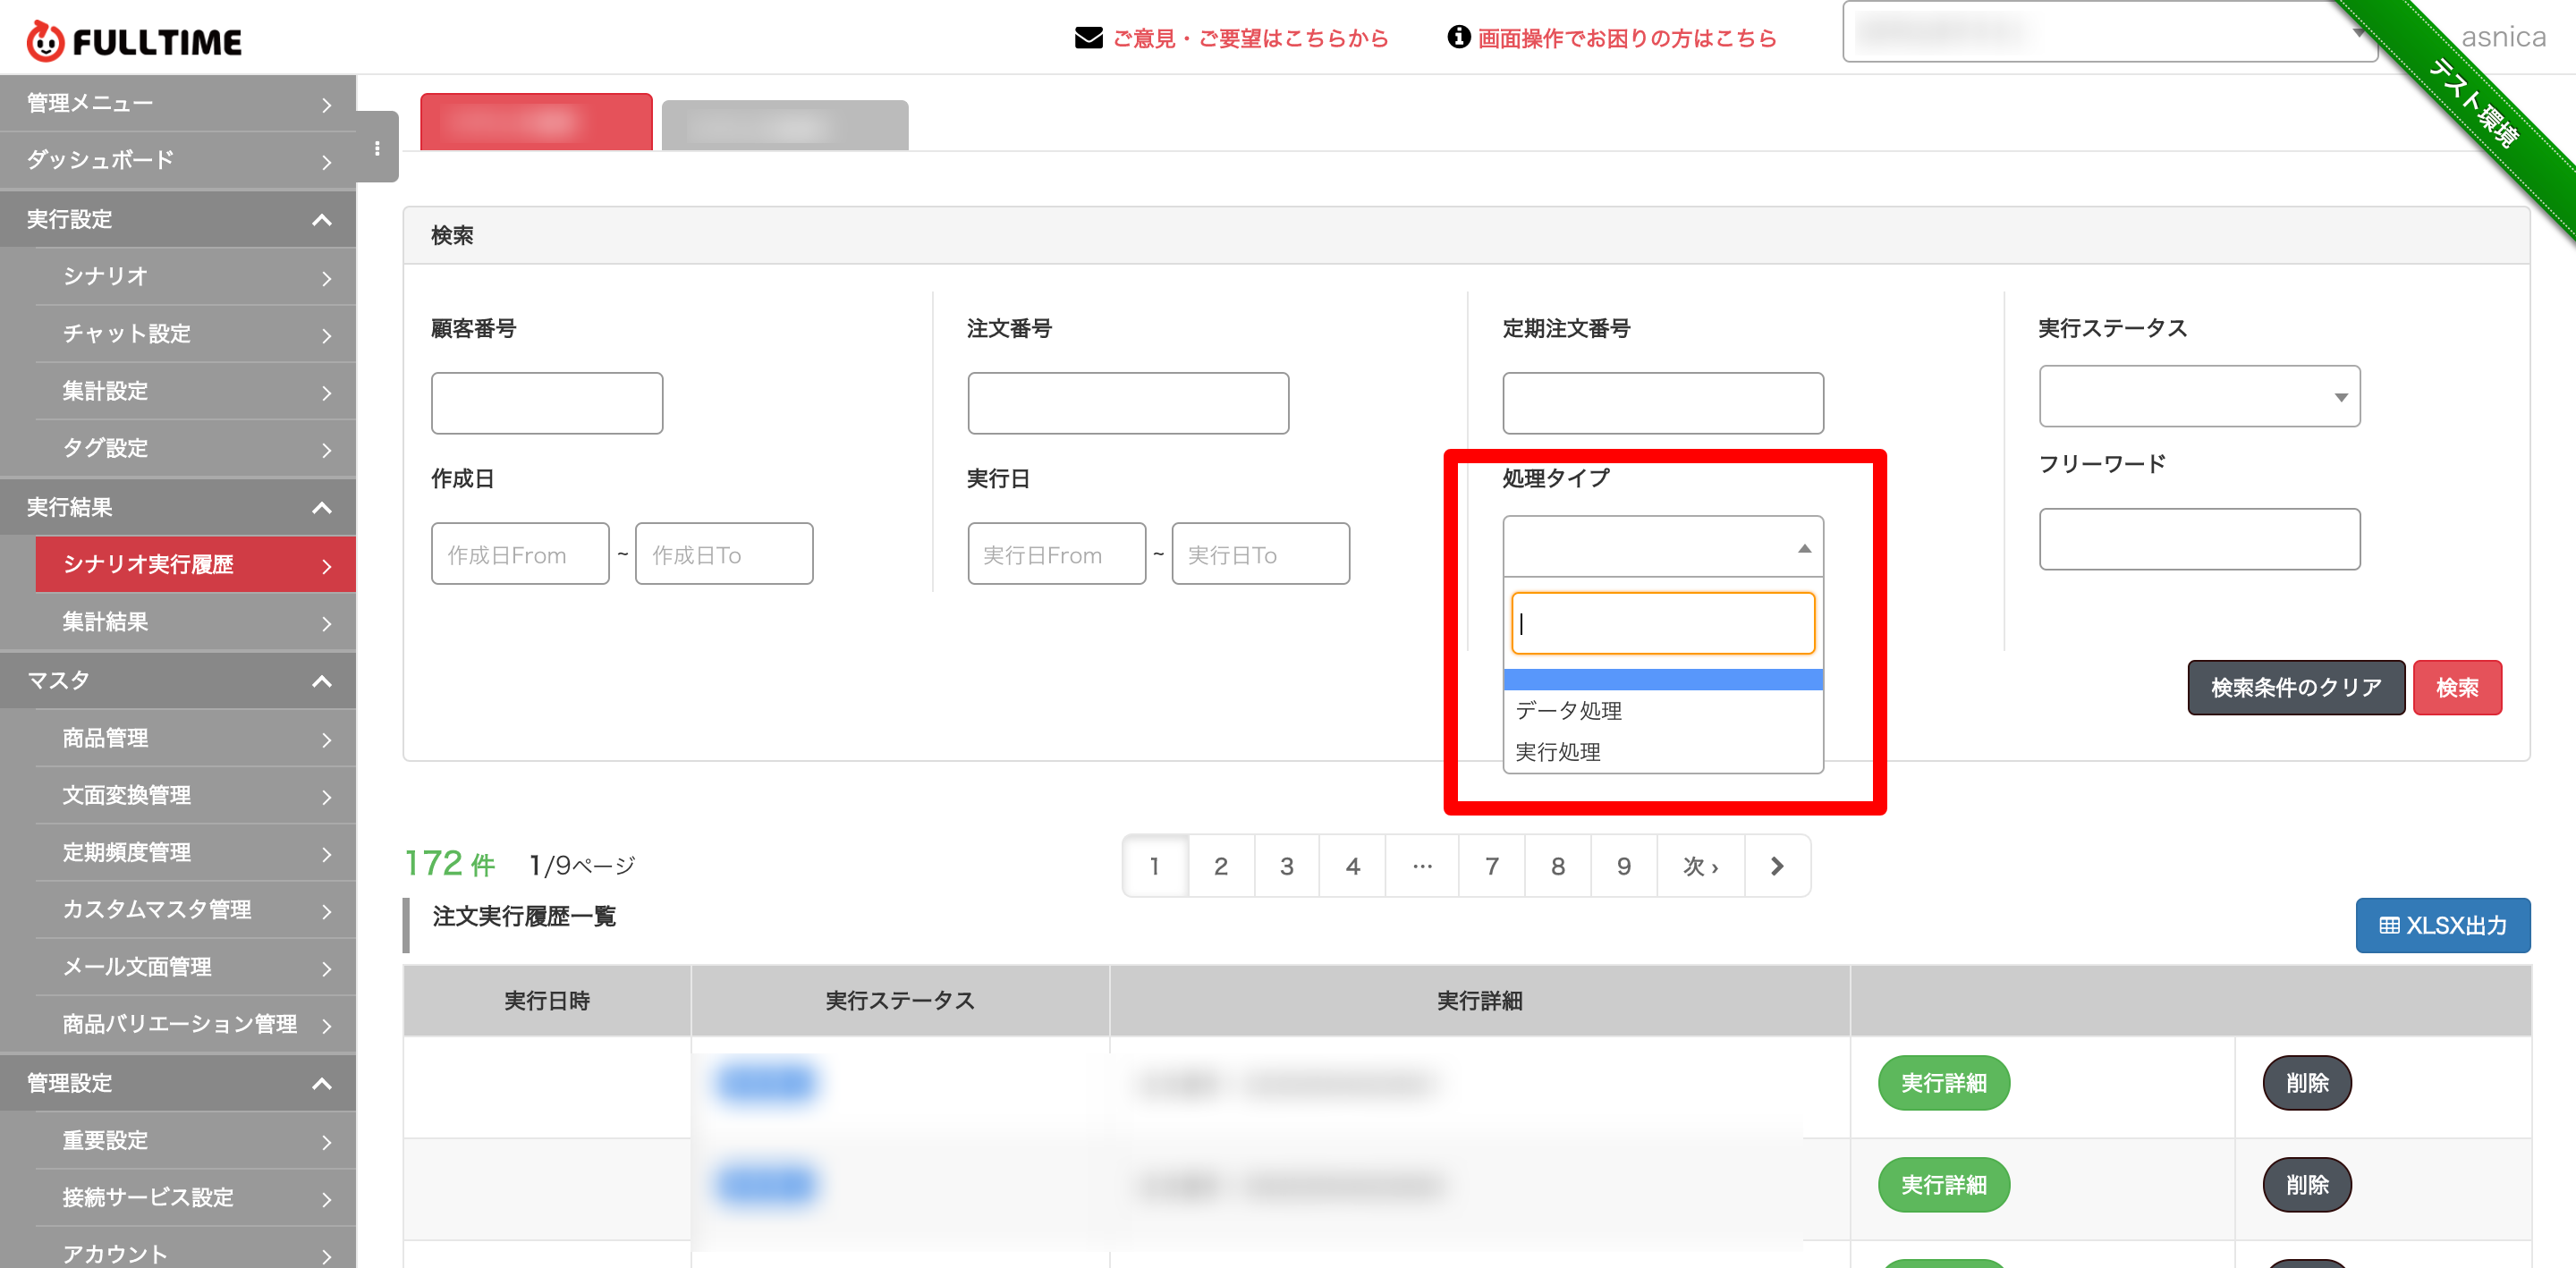This screenshot has width=2576, height=1268.
Task: Click 削除 button in second row
Action: coord(2306,1185)
